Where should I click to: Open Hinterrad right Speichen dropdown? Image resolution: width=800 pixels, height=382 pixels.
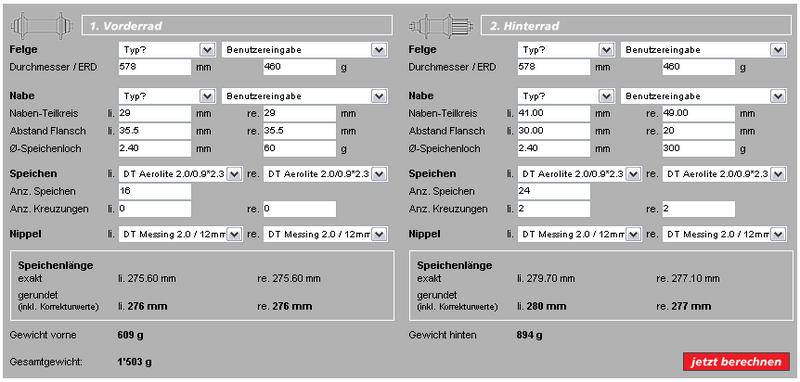click(x=724, y=174)
